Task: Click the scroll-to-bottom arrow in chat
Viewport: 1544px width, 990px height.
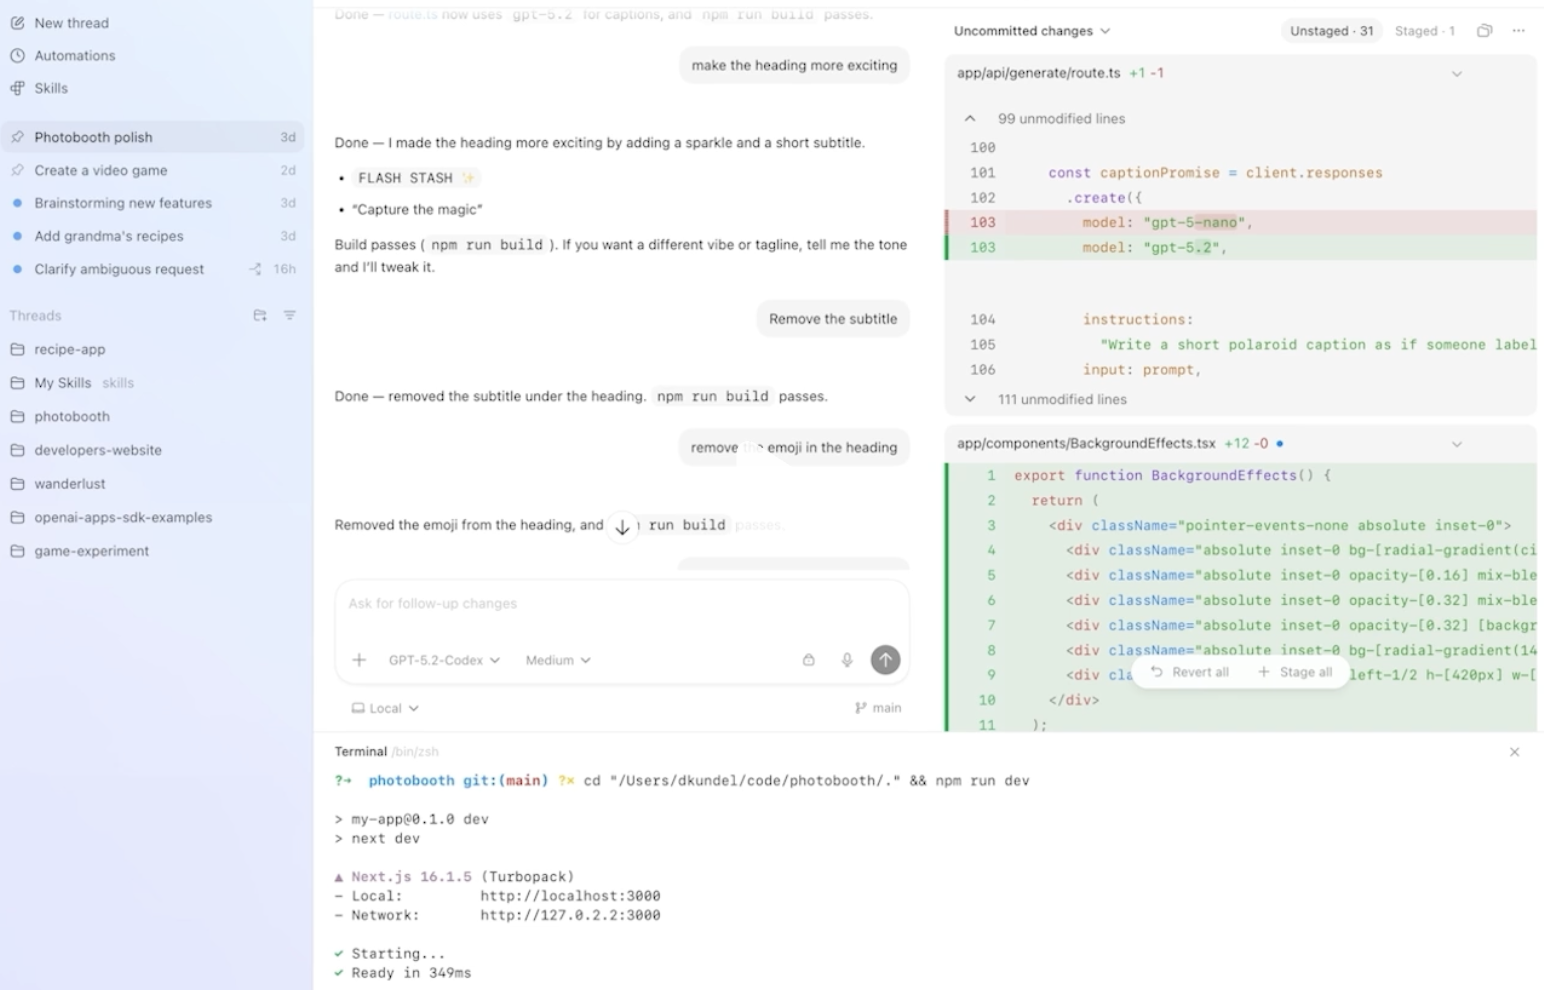Action: coord(622,527)
